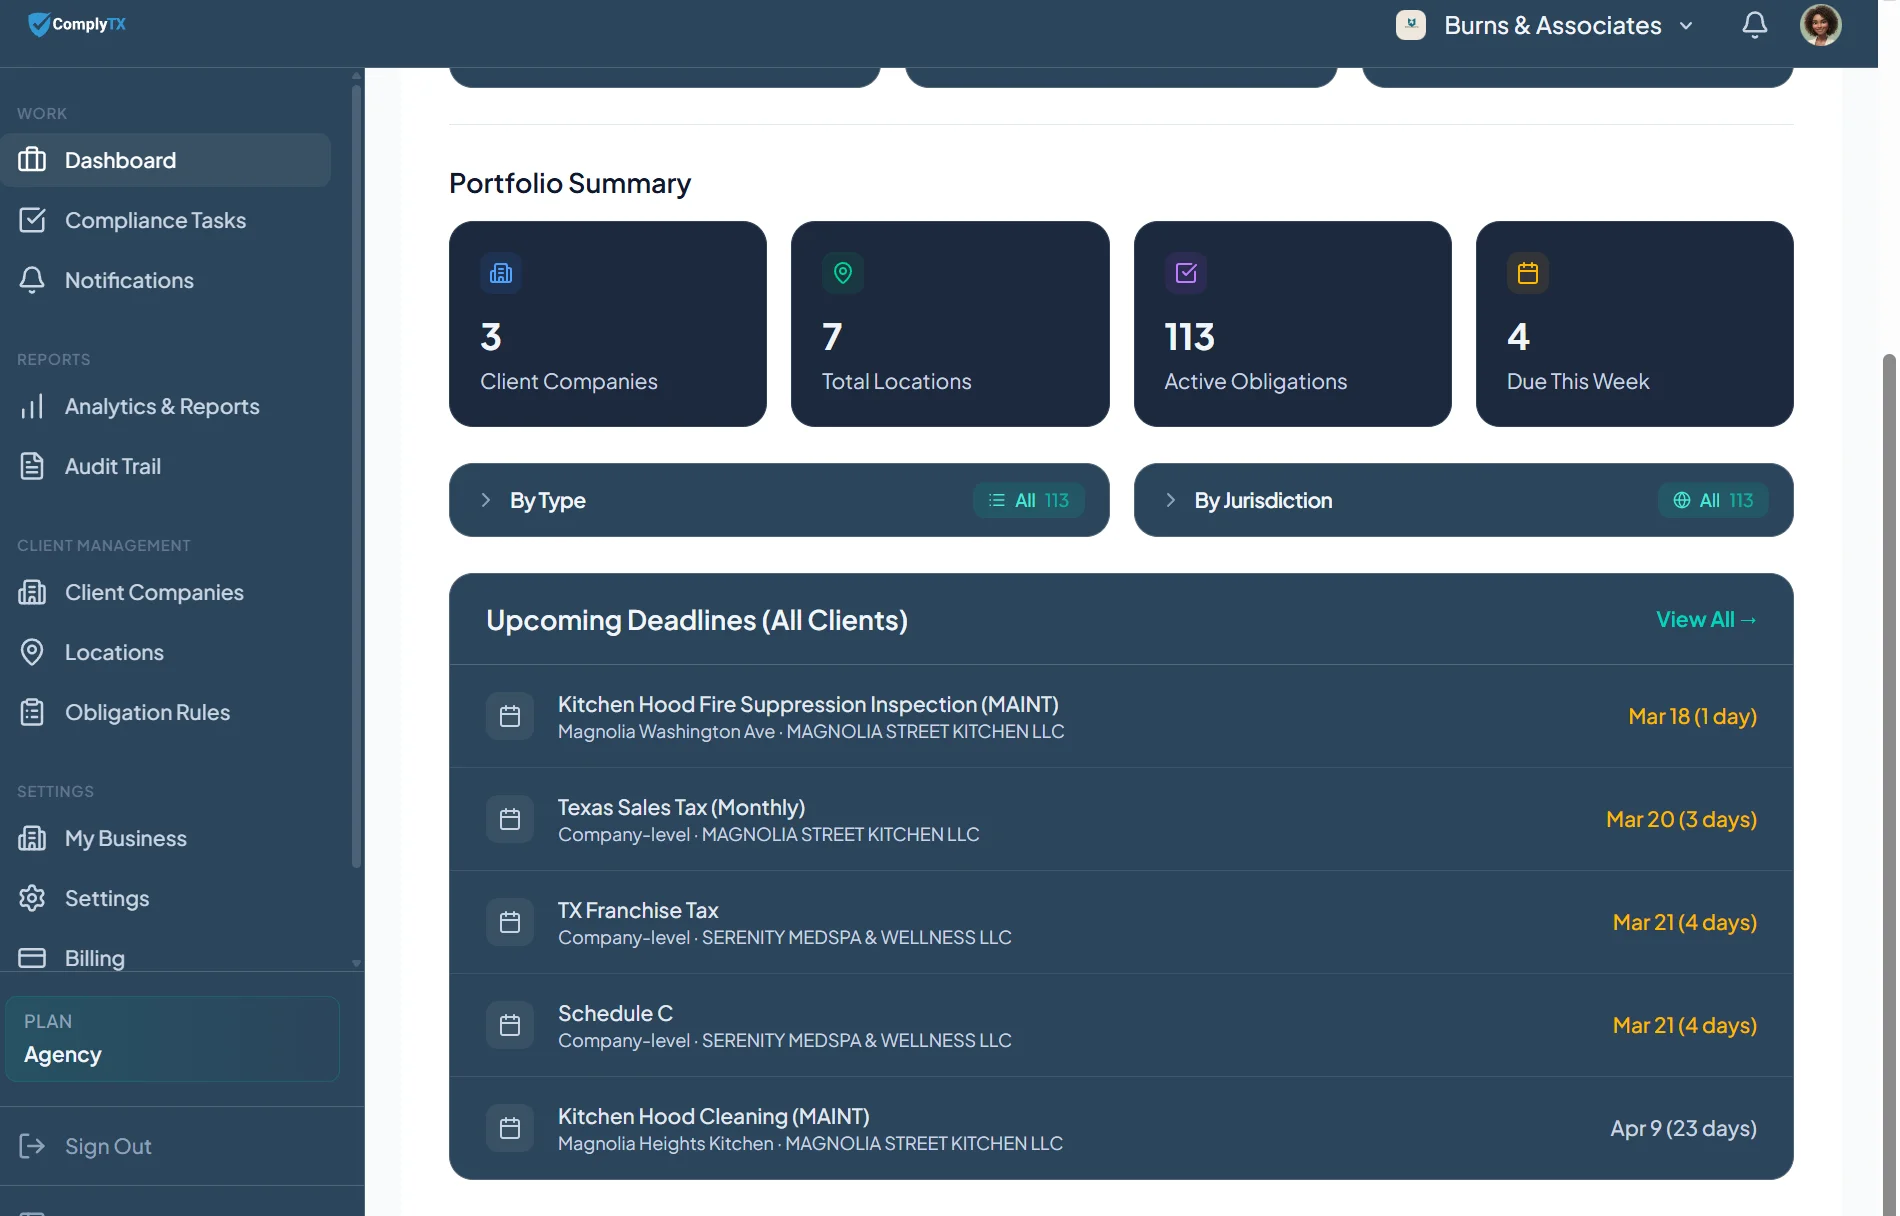Go to Analytics & Reports
1900x1216 pixels.
tap(161, 406)
